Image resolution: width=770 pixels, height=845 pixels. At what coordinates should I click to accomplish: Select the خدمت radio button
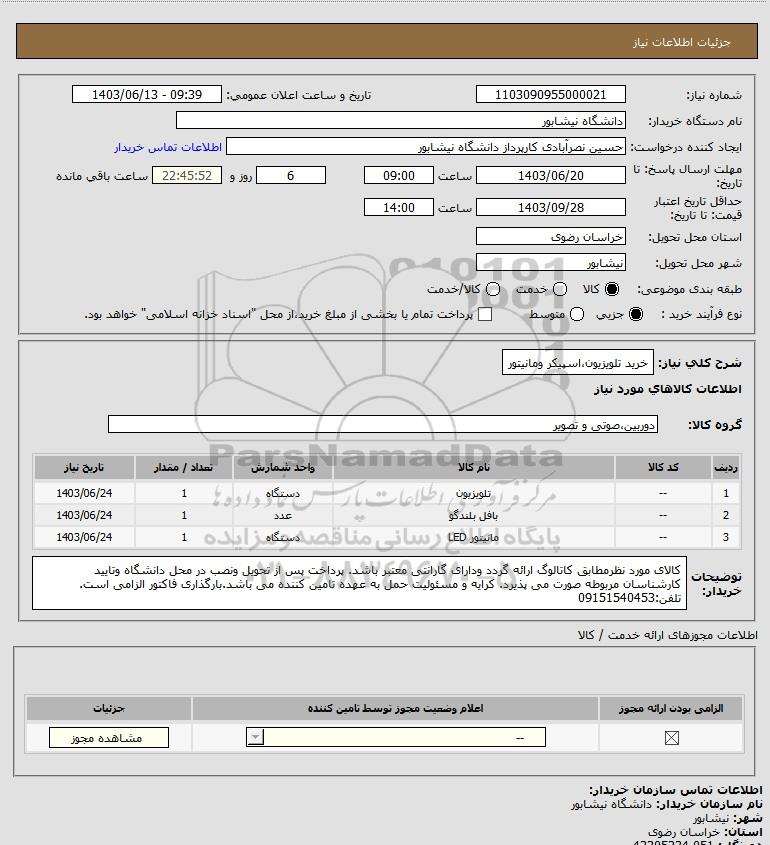[560, 289]
